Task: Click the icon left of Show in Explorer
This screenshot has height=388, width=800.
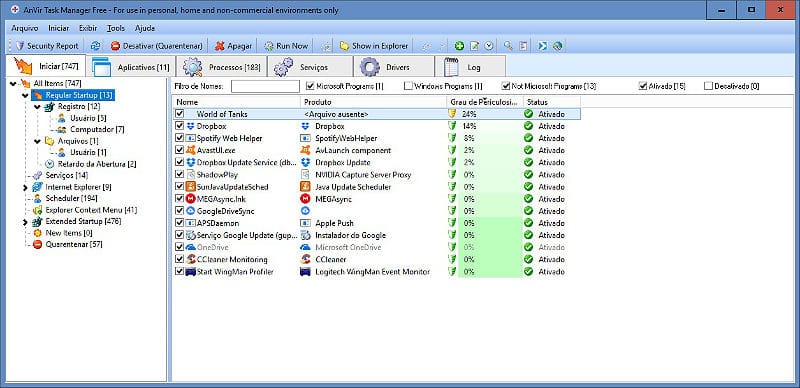Action: 326,46
